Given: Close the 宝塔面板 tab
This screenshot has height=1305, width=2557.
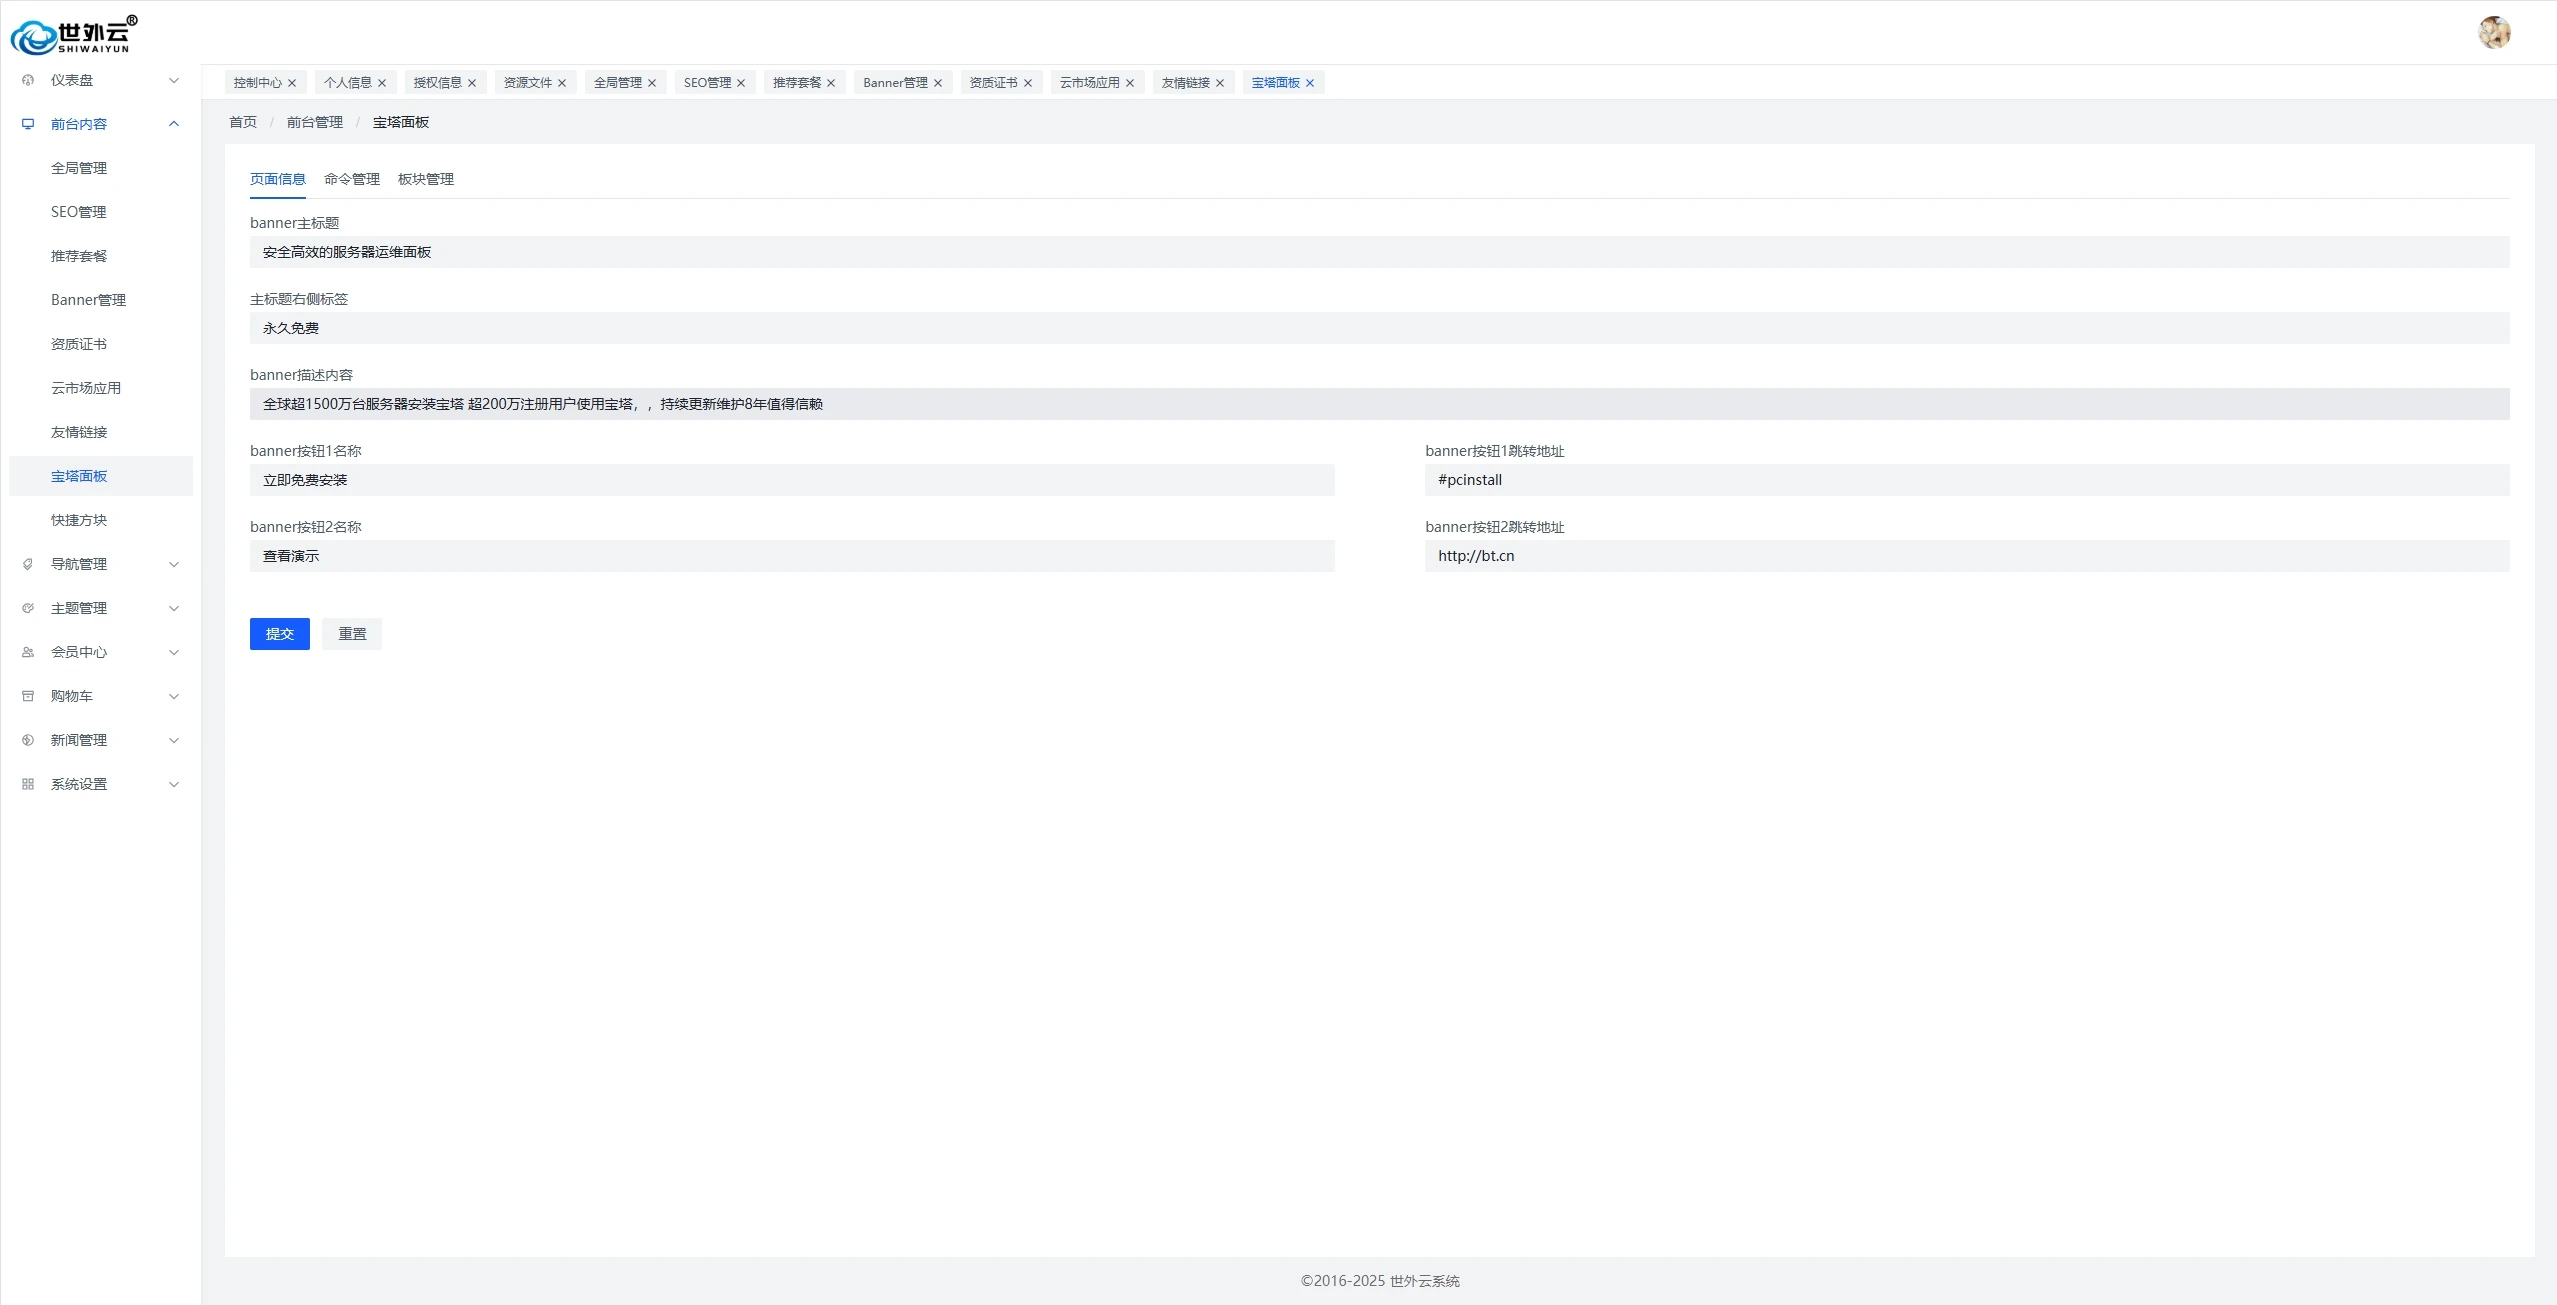Looking at the screenshot, I should (1310, 83).
